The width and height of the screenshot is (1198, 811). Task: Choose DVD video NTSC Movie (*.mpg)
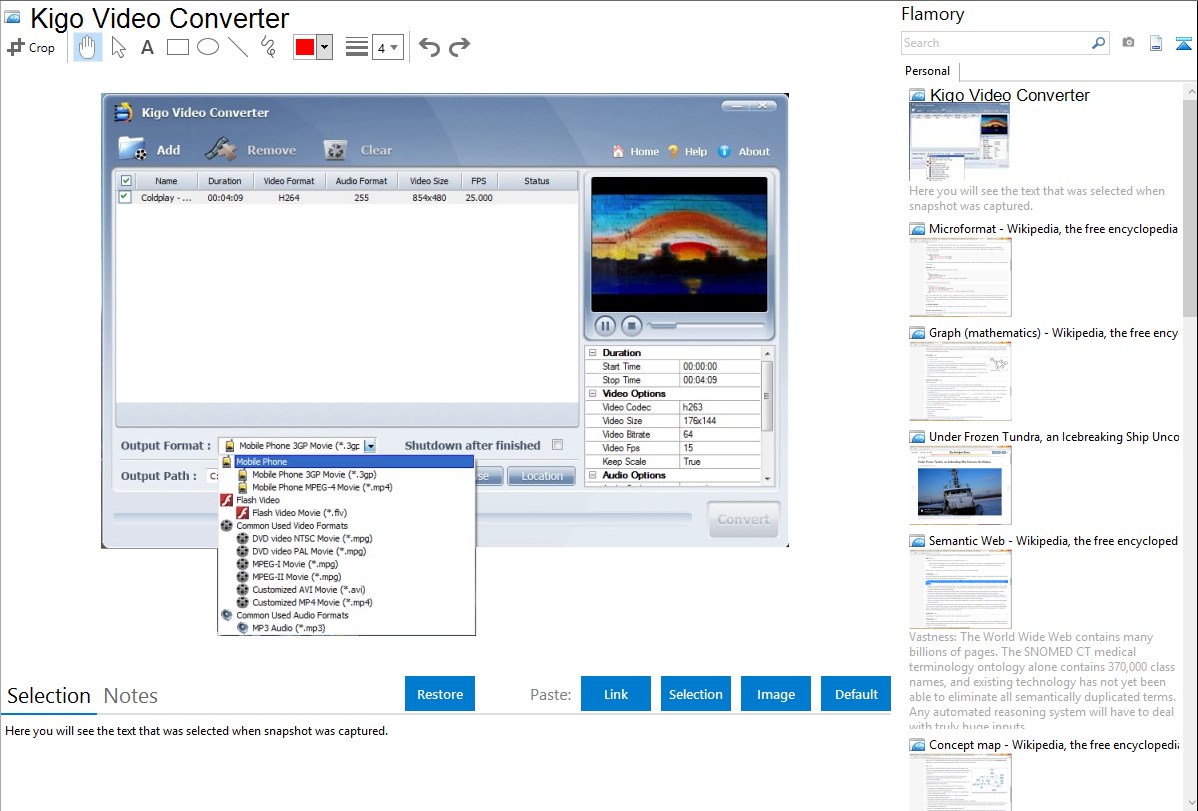[312, 538]
